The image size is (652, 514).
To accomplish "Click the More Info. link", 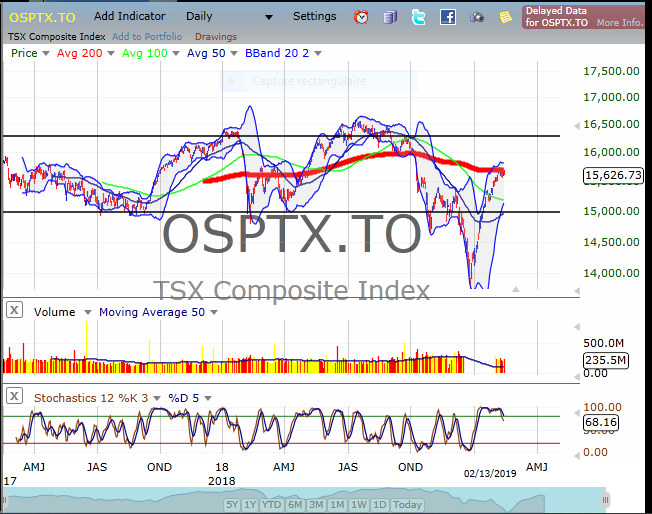I will [x=620, y=23].
